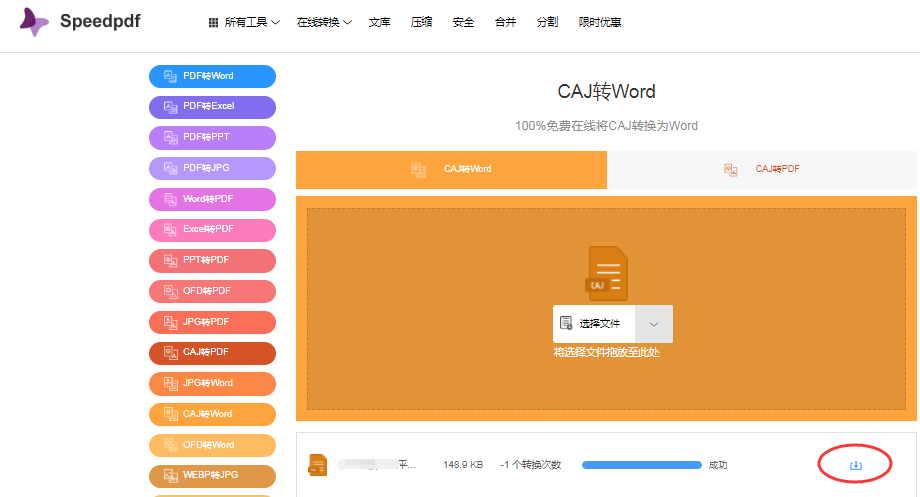Click the icon in JPG转PDF button
Image resolution: width=920 pixels, height=497 pixels.
[x=170, y=322]
